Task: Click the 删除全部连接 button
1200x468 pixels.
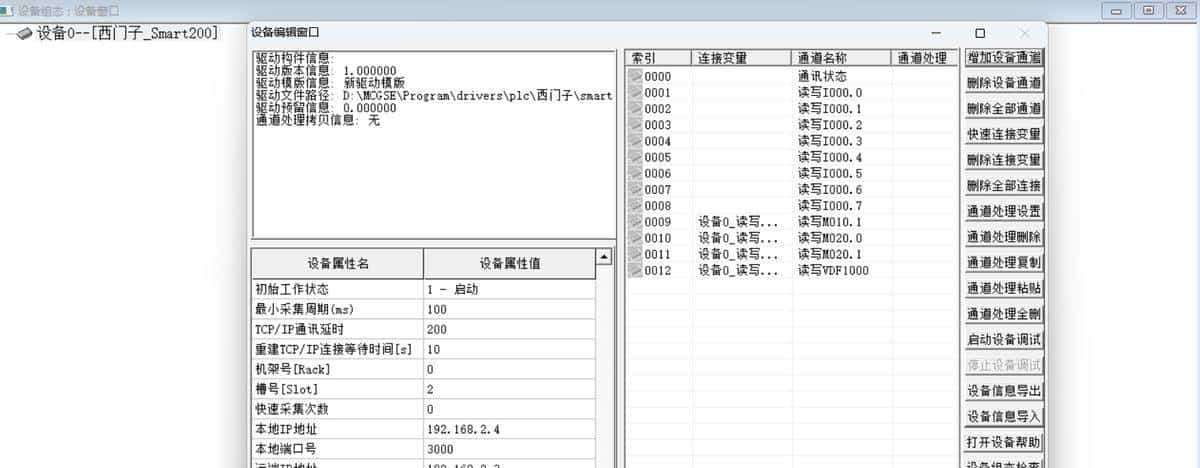Action: tap(1004, 186)
